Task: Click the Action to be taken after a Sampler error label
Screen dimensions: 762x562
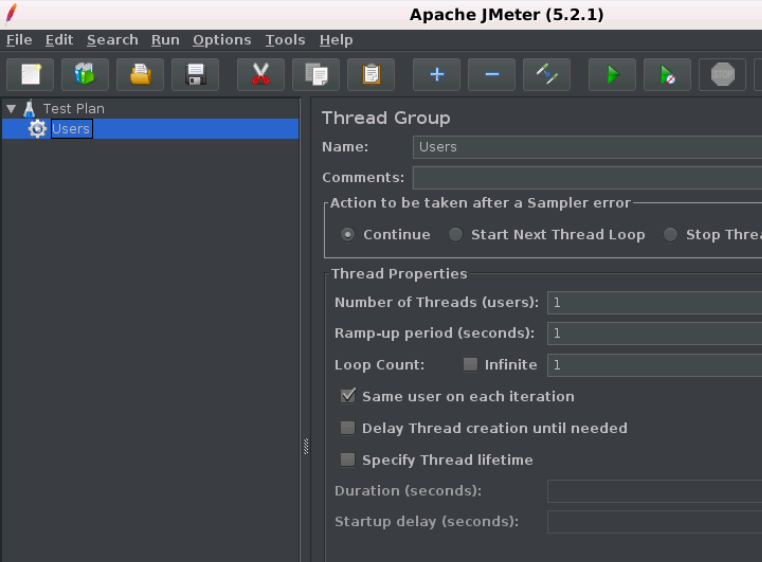Action: tap(480, 203)
